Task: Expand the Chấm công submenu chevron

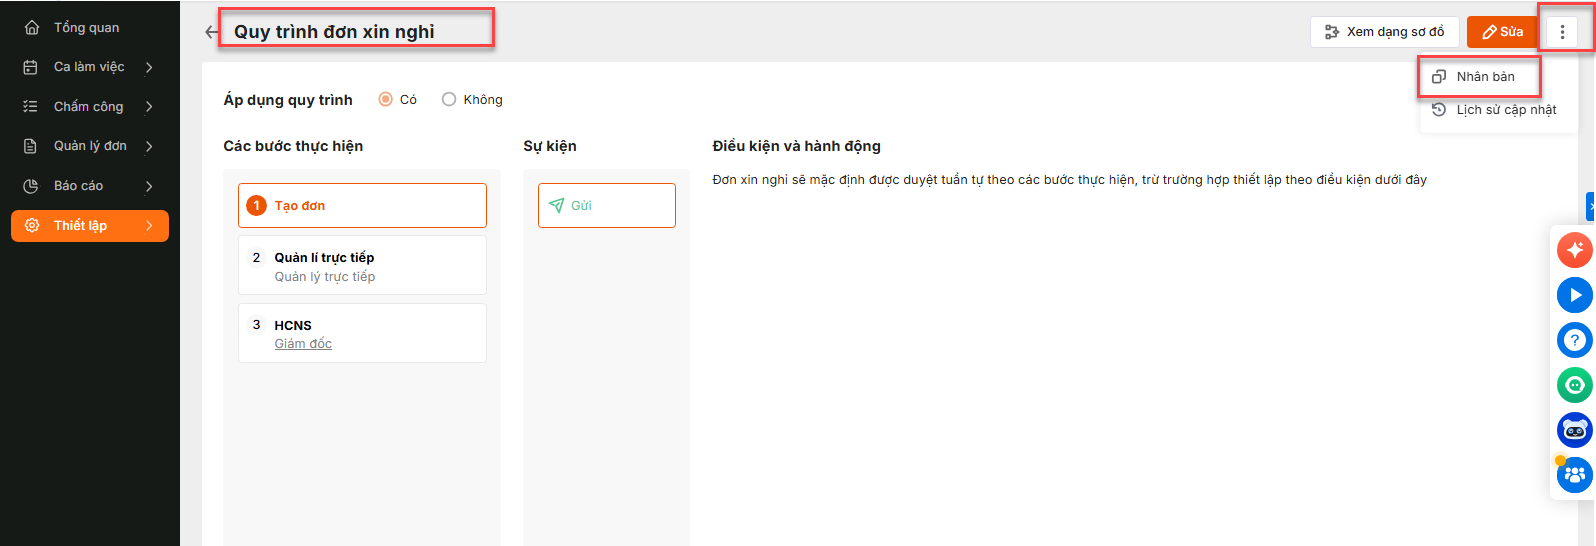Action: [149, 106]
